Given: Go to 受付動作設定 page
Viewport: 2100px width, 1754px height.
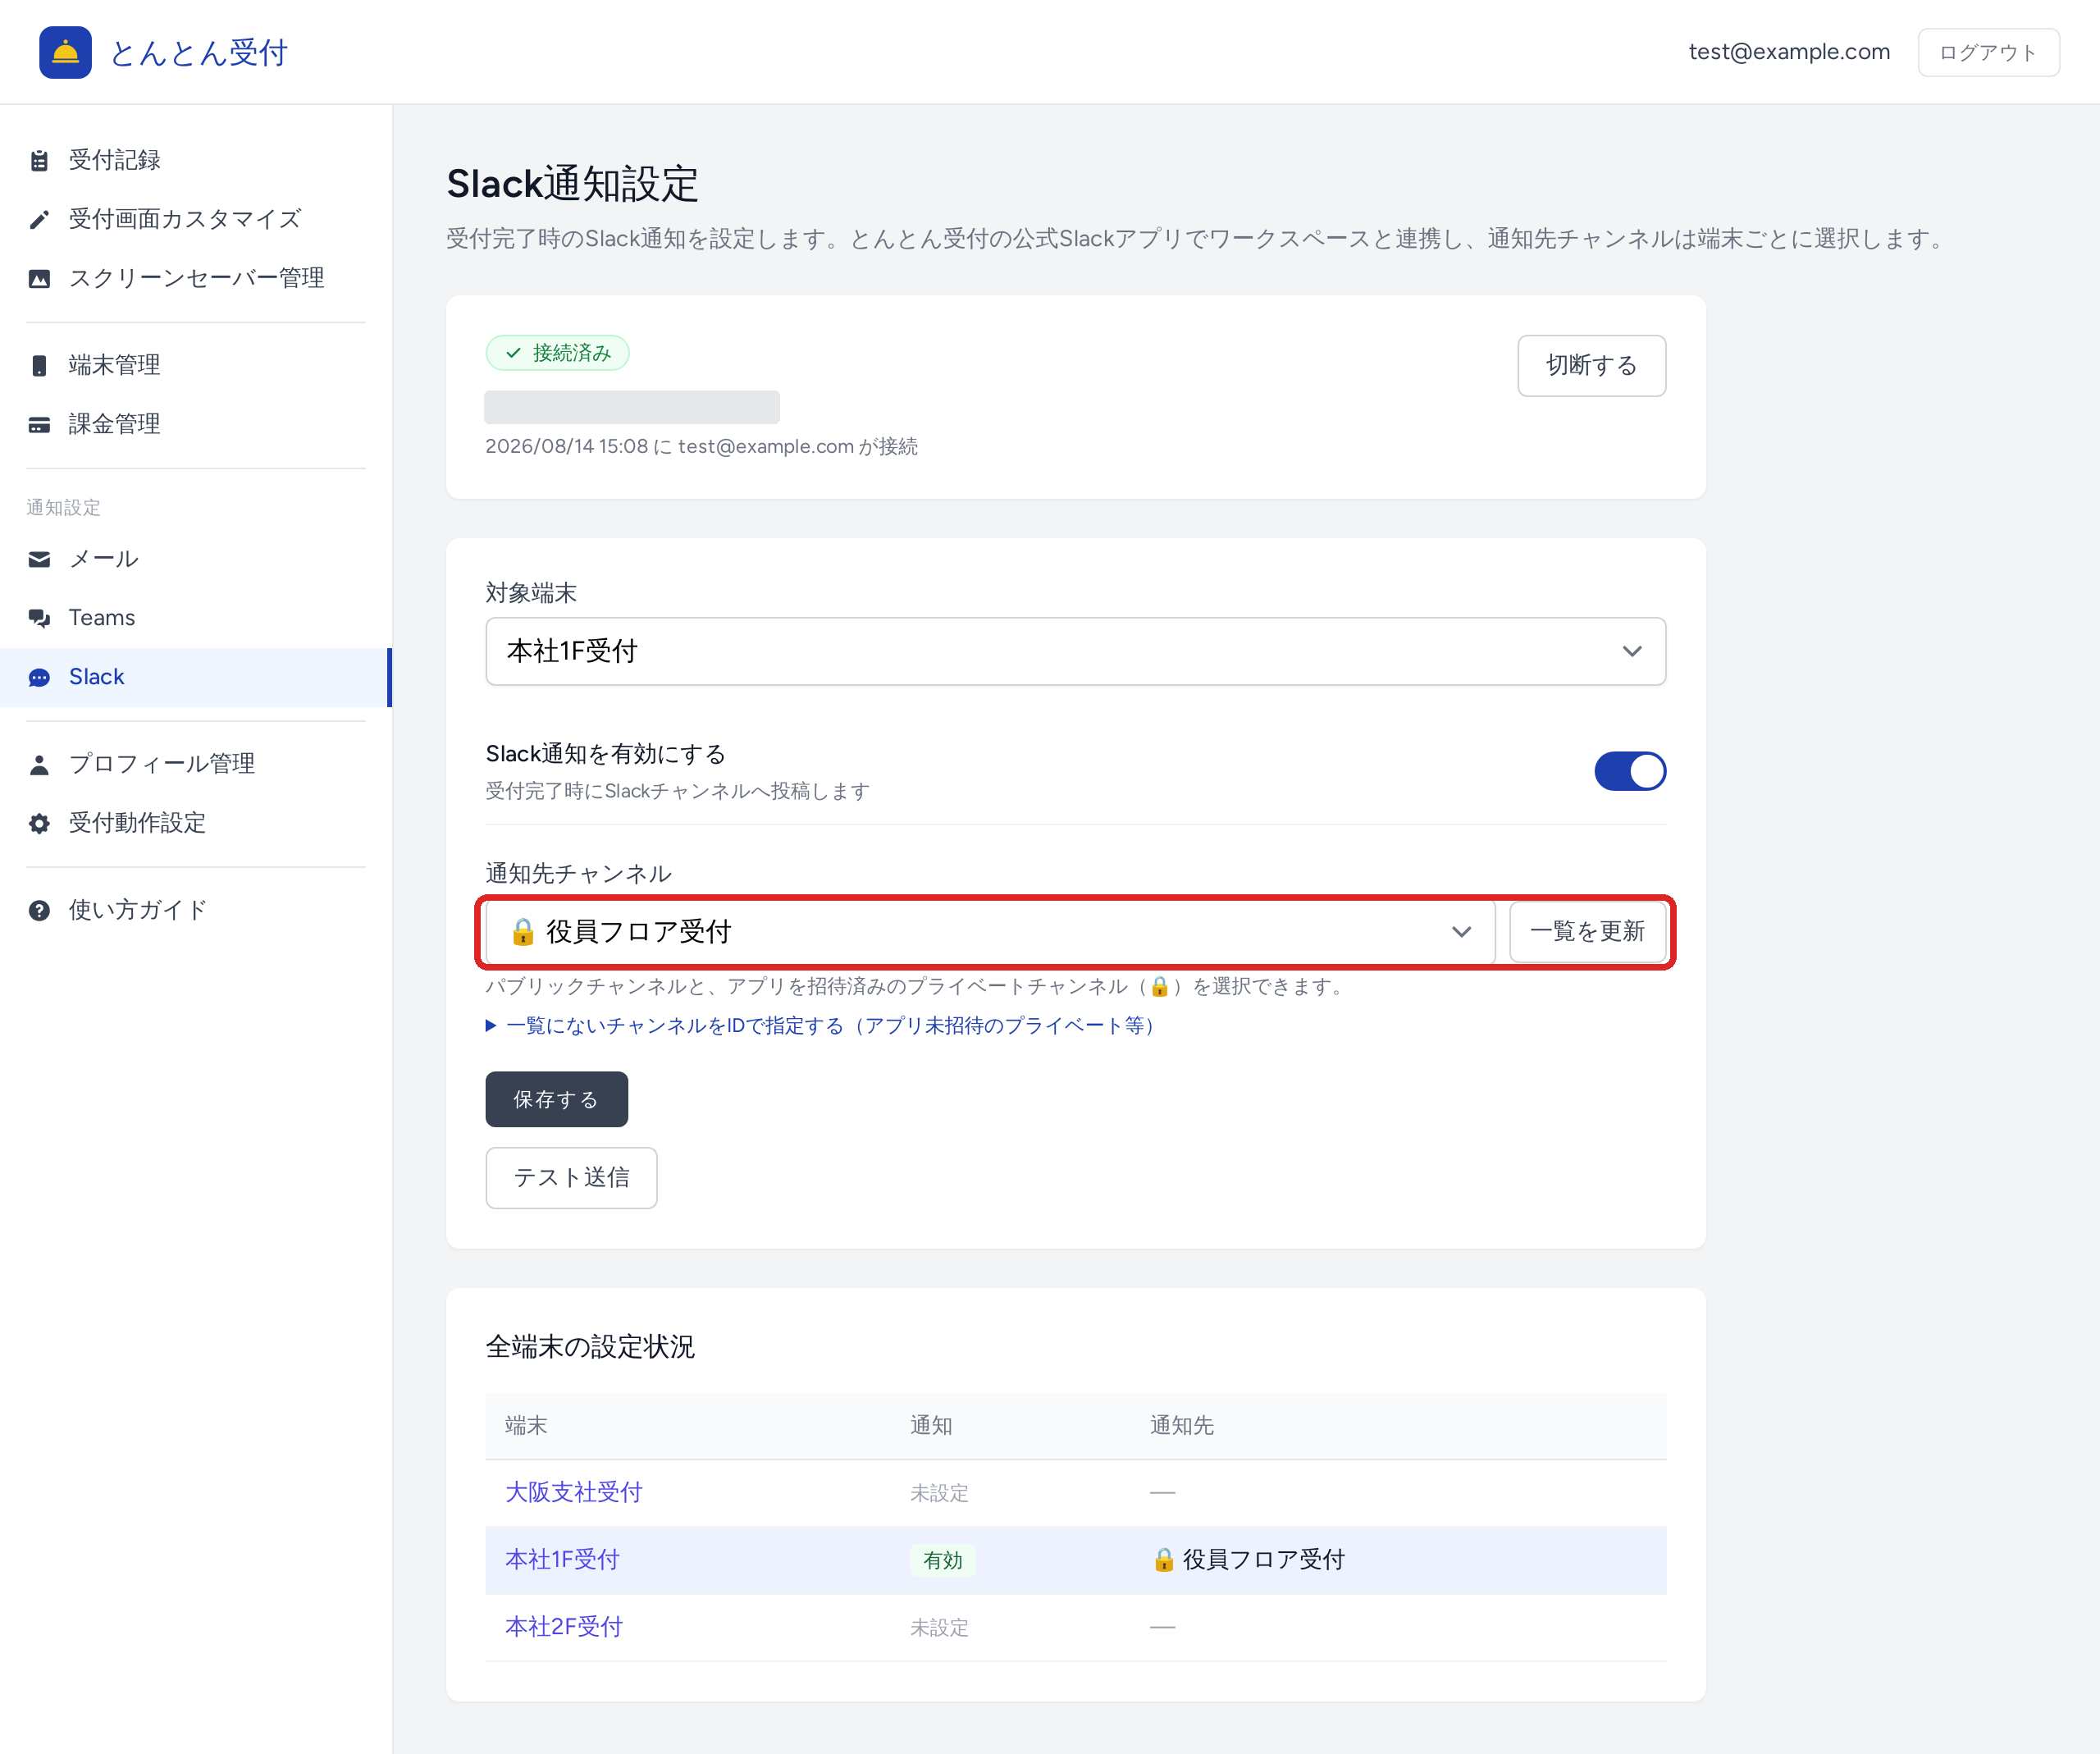Looking at the screenshot, I should coord(196,823).
